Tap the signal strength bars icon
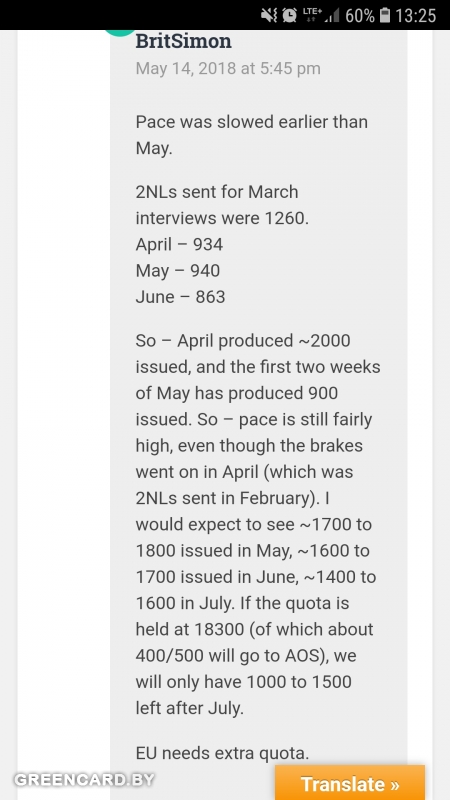The image size is (450, 800). coord(332,16)
